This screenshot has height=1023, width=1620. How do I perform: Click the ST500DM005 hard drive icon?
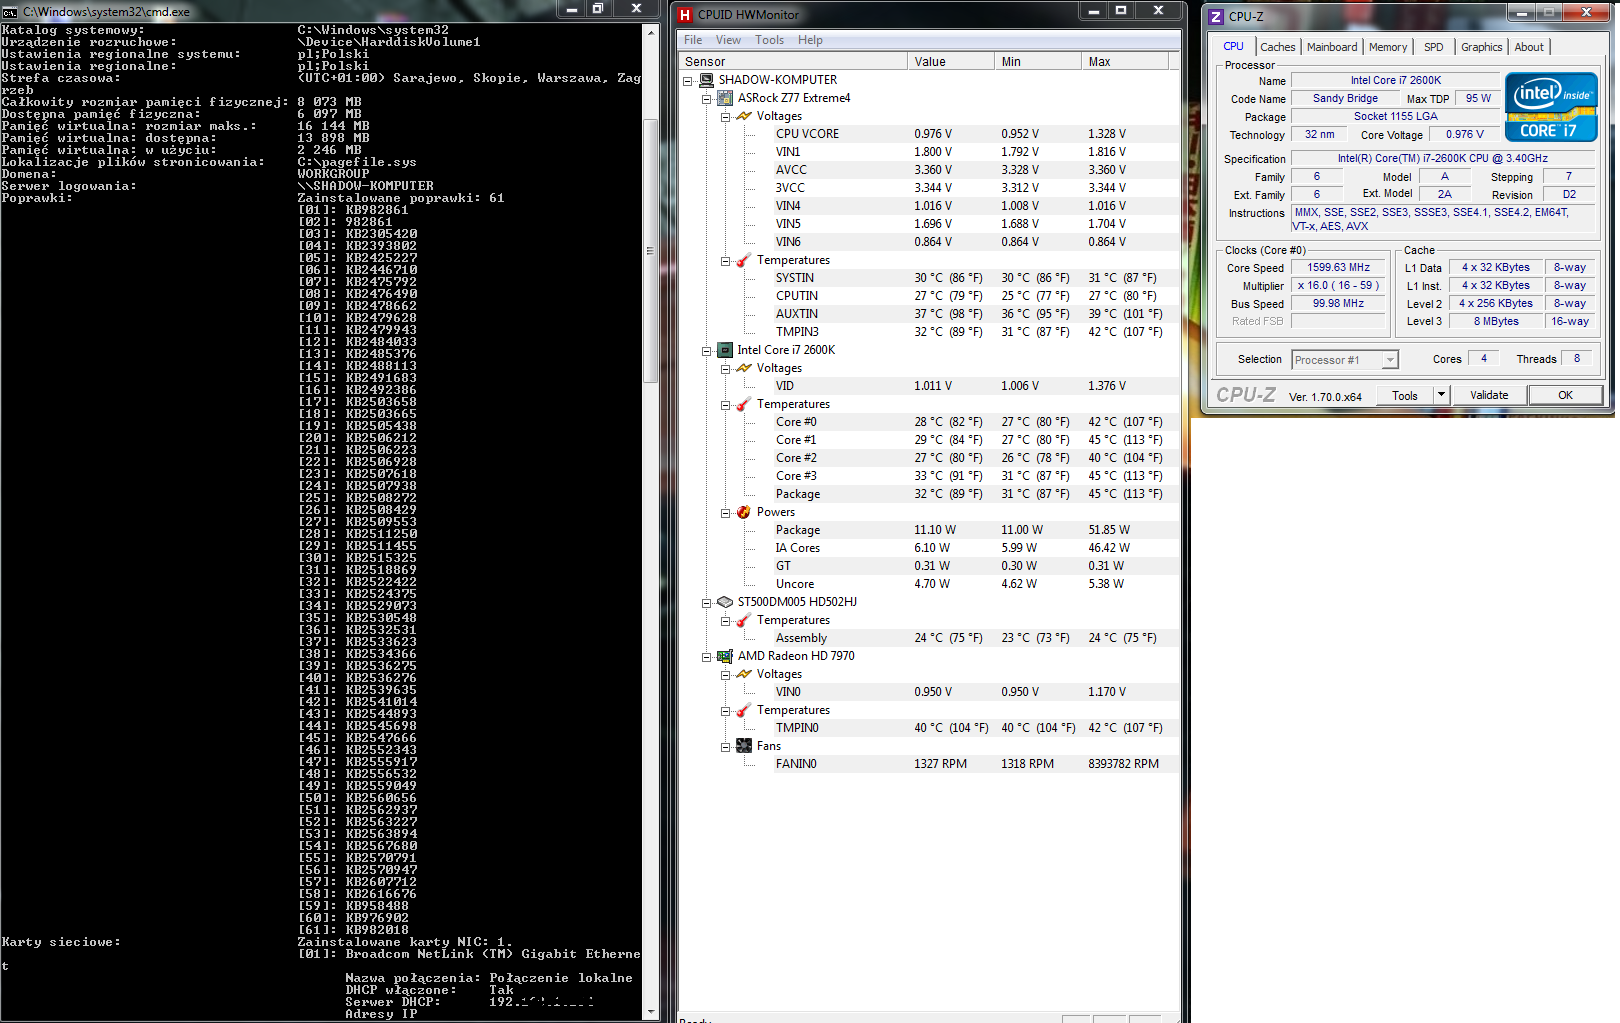725,602
